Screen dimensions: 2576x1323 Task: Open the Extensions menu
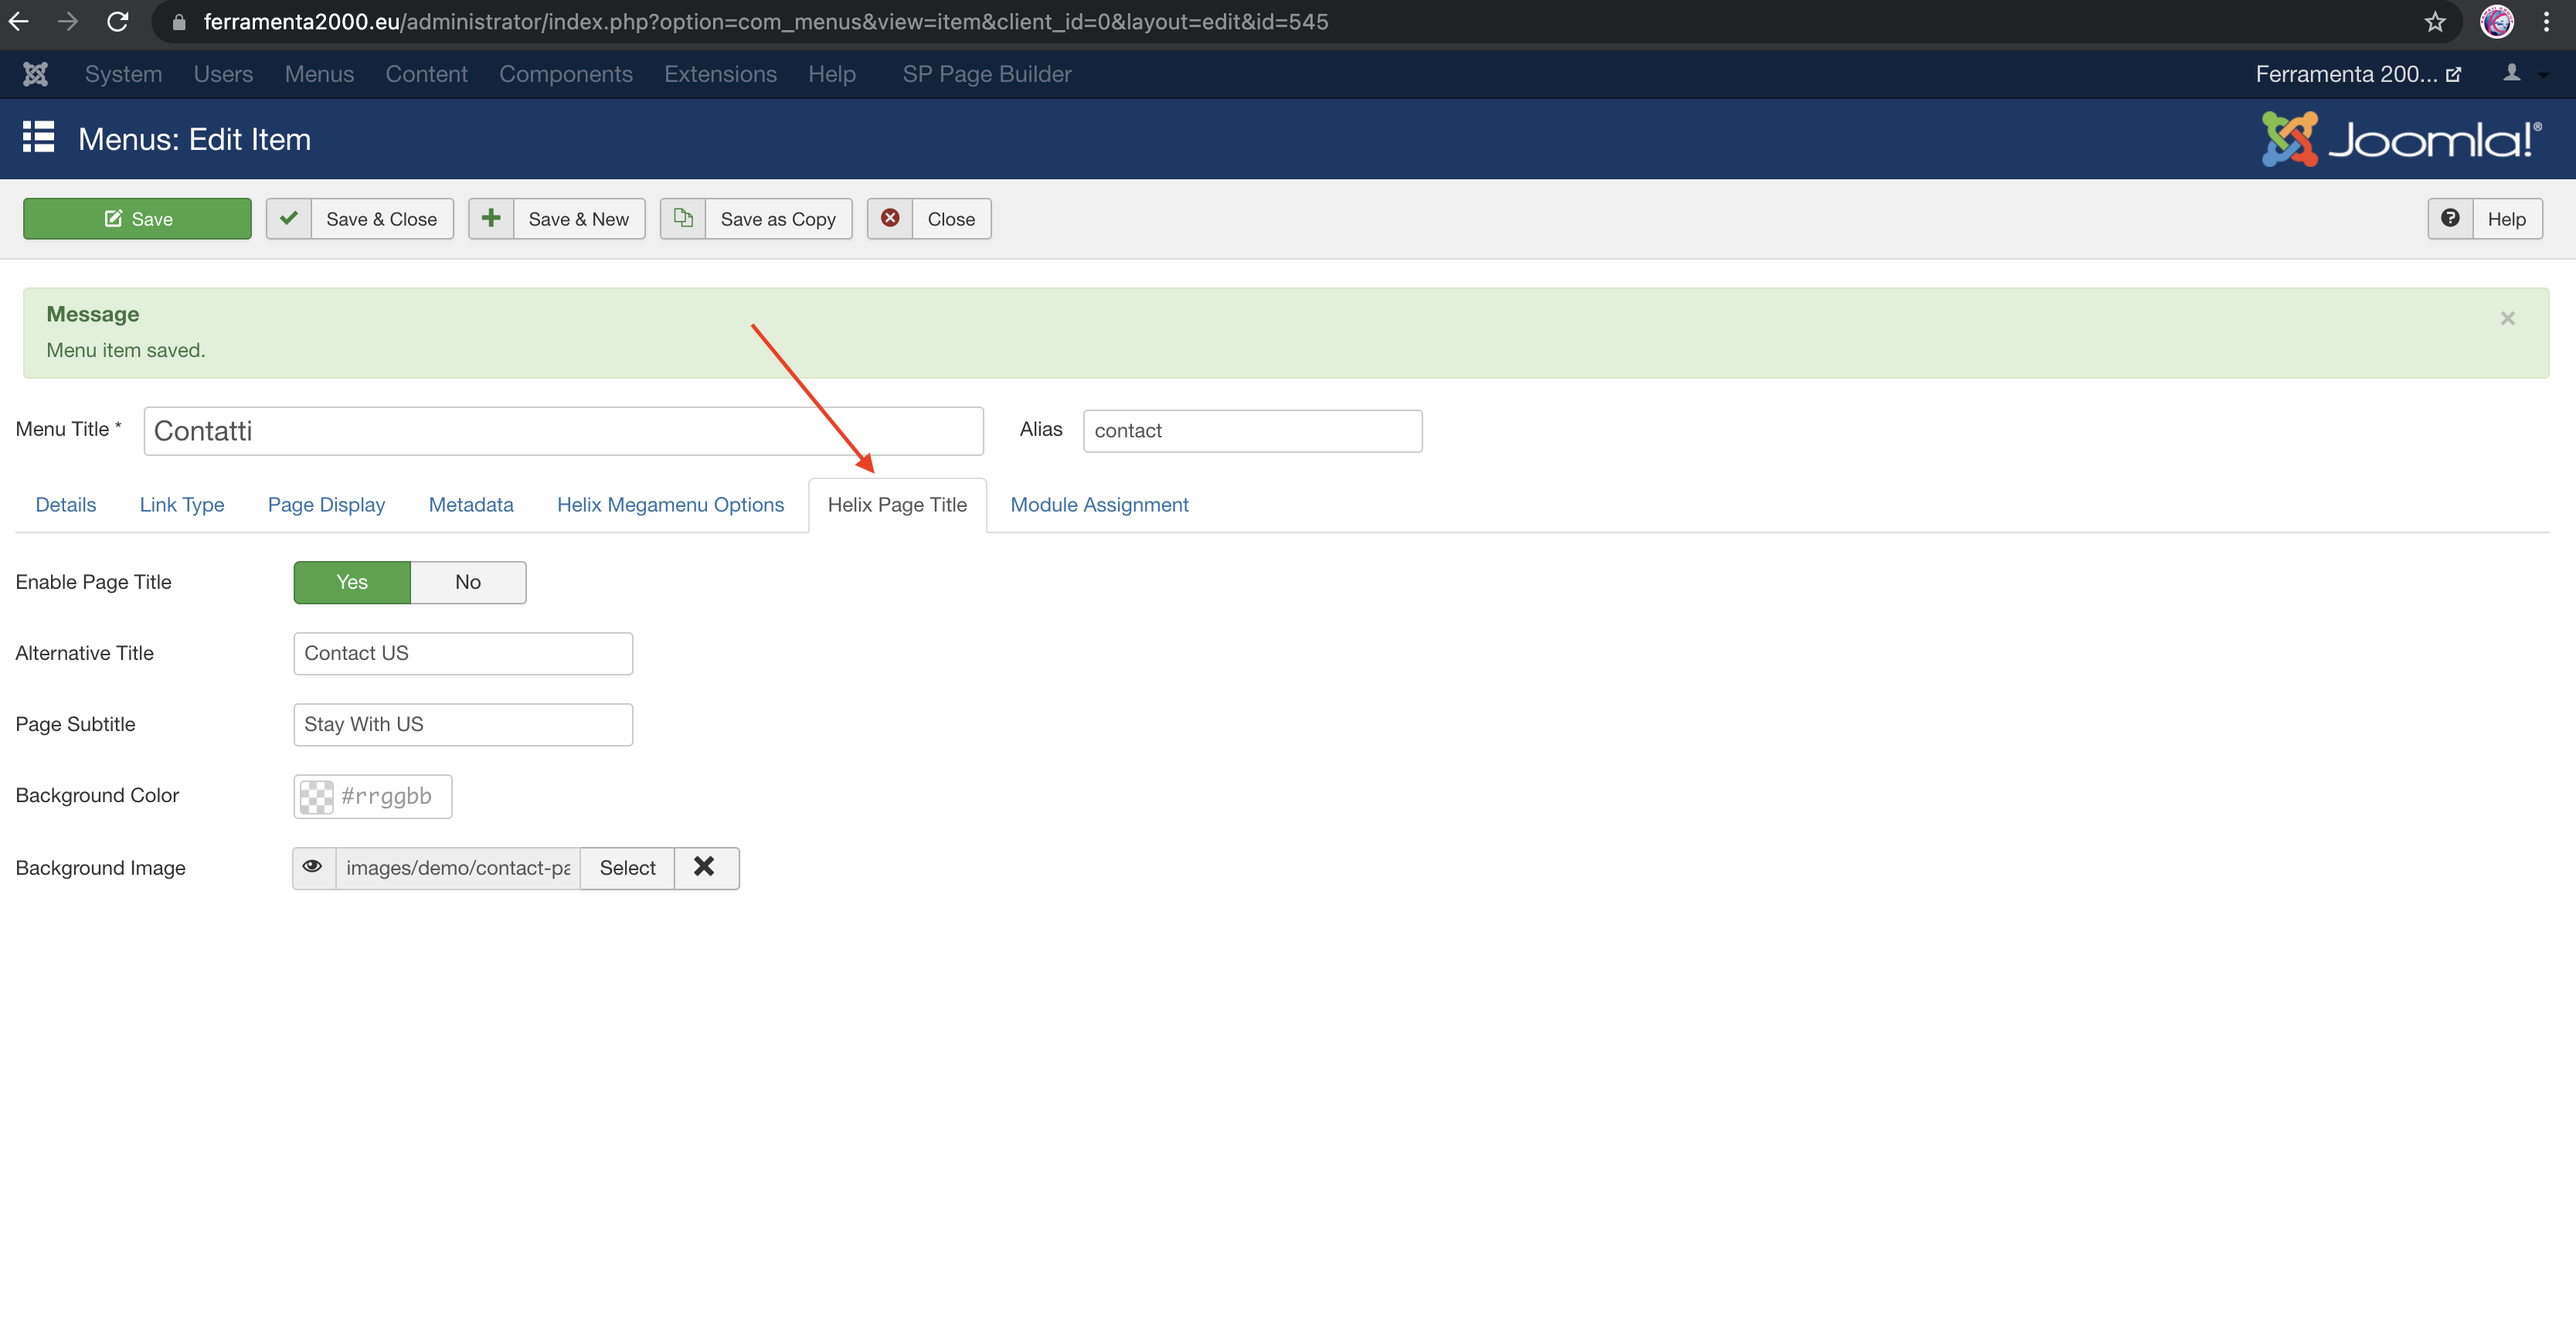720,74
